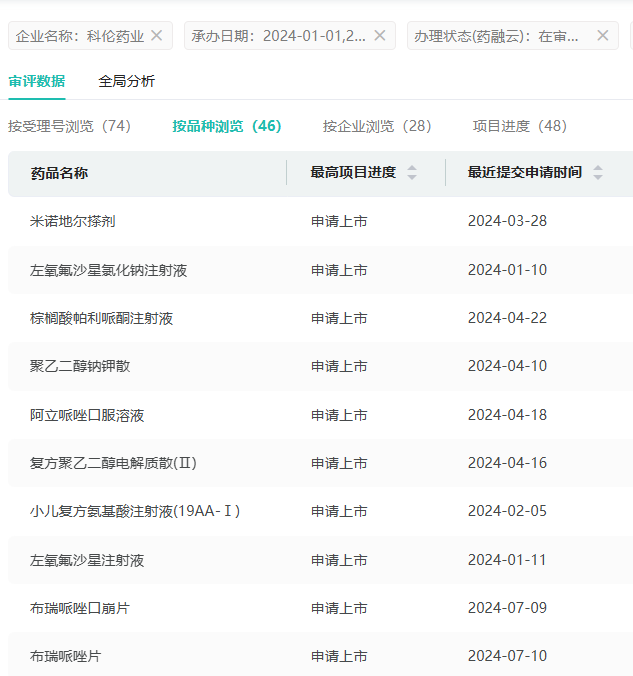
Task: Switch to the 审评数据 tab
Action: click(x=36, y=81)
